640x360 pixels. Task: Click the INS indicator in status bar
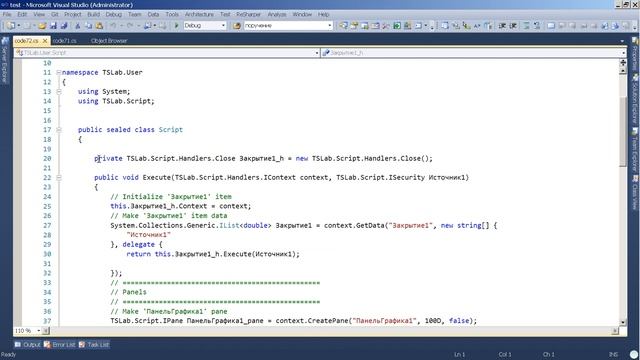click(x=613, y=354)
